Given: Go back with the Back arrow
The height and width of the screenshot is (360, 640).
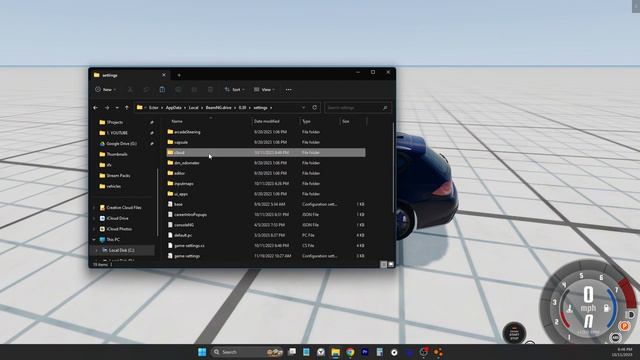Looking at the screenshot, I should pos(96,108).
